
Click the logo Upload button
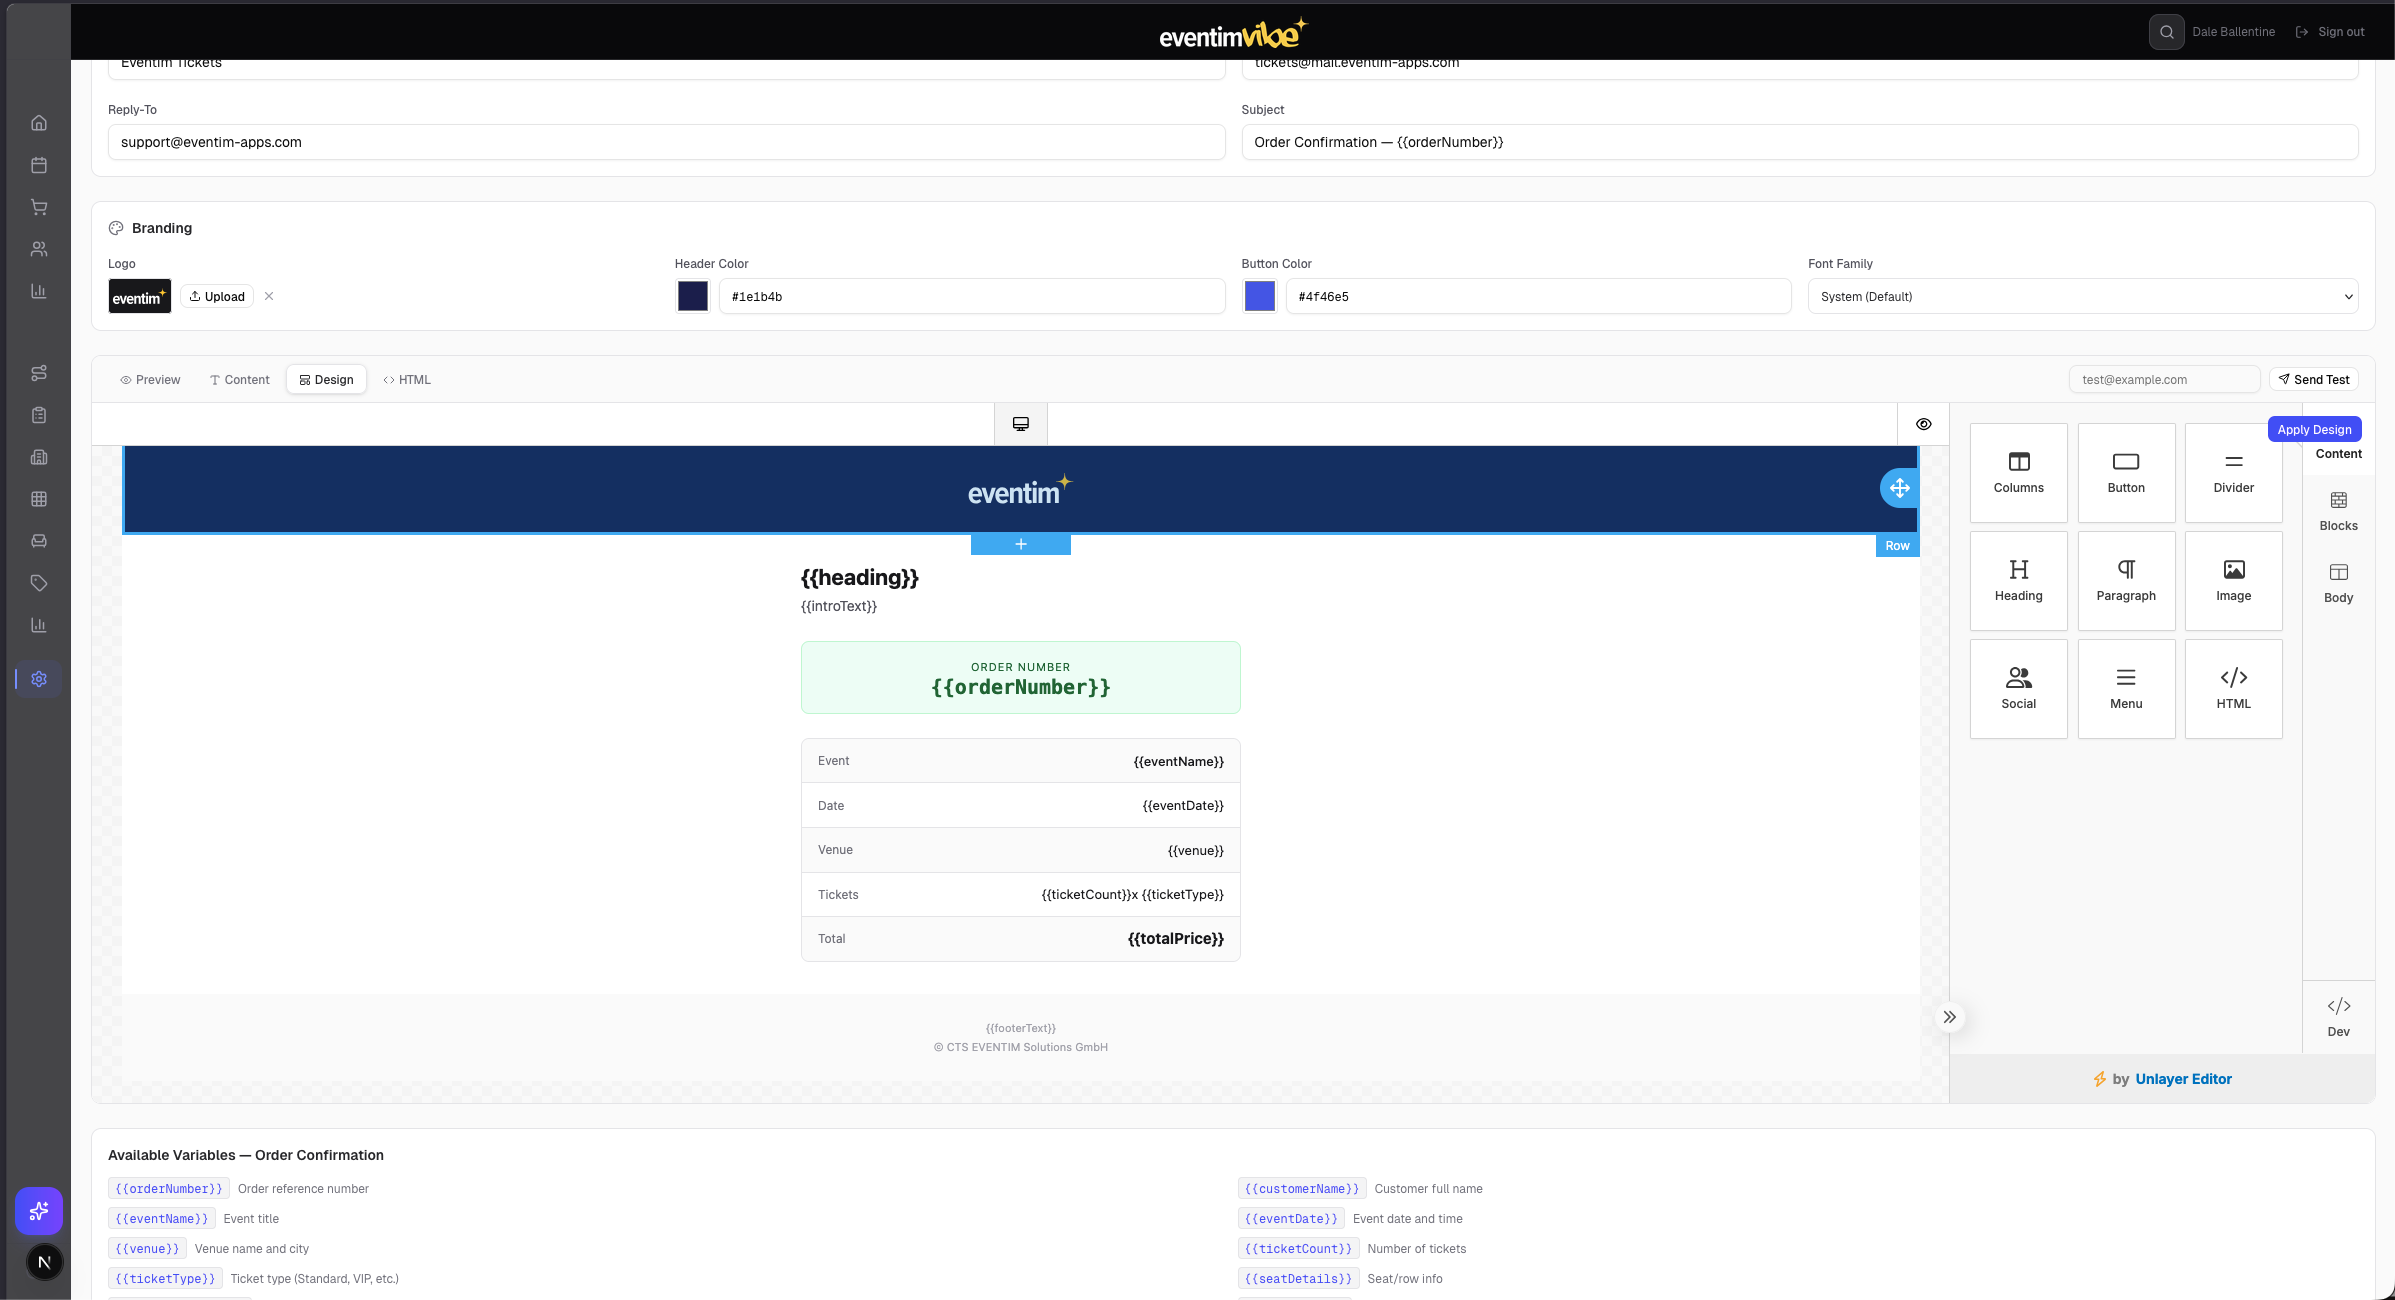point(217,297)
